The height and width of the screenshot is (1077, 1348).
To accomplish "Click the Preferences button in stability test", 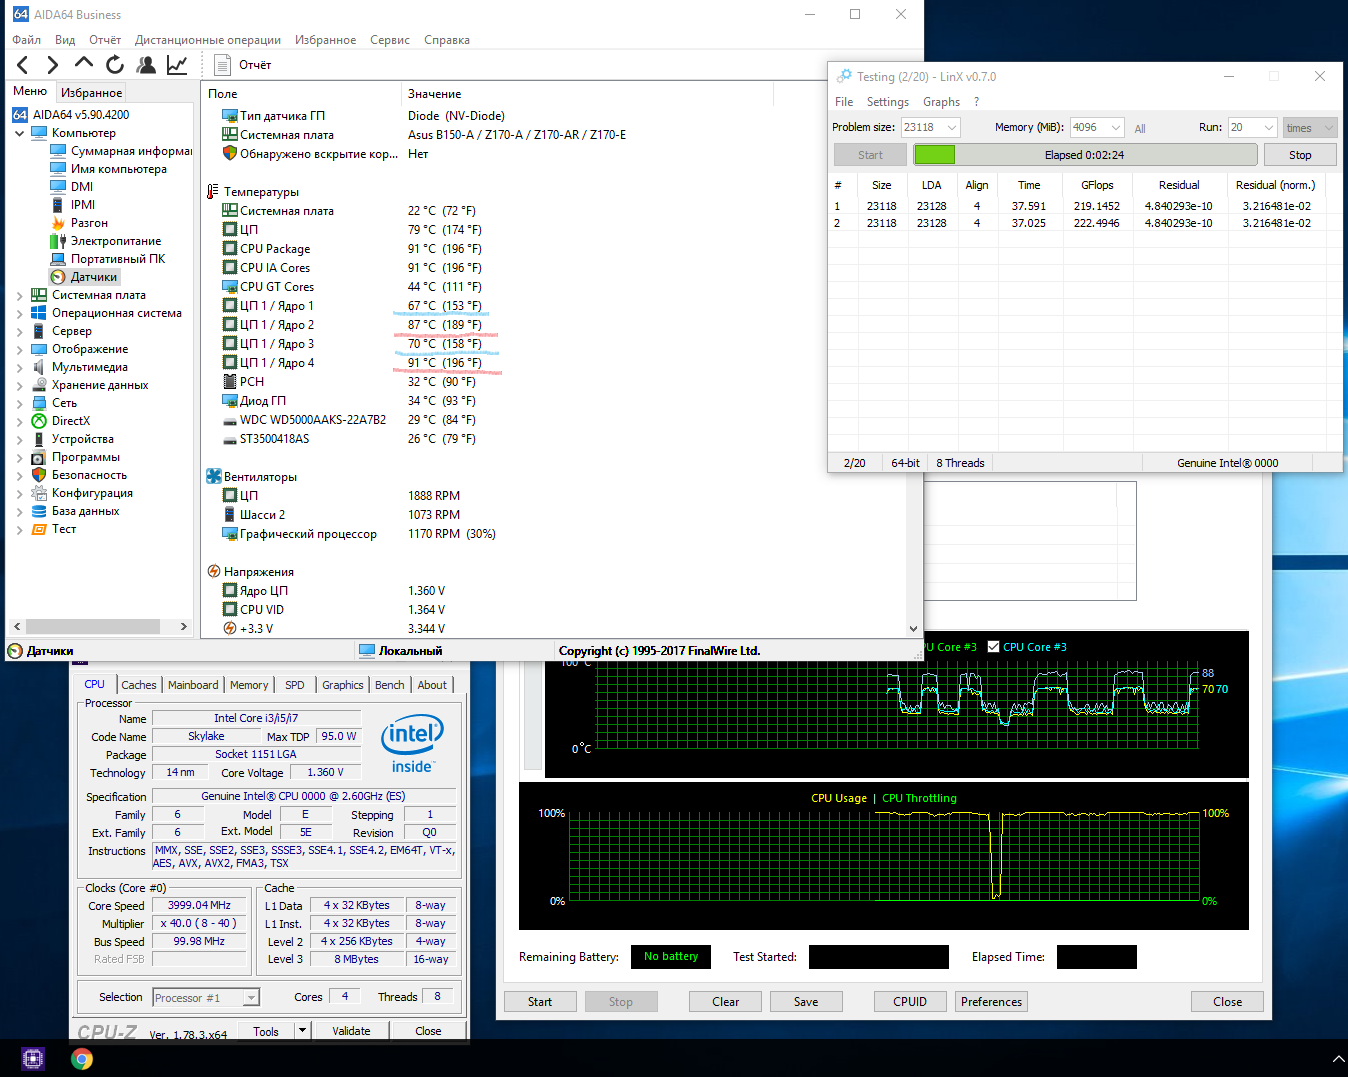I will (x=991, y=1002).
